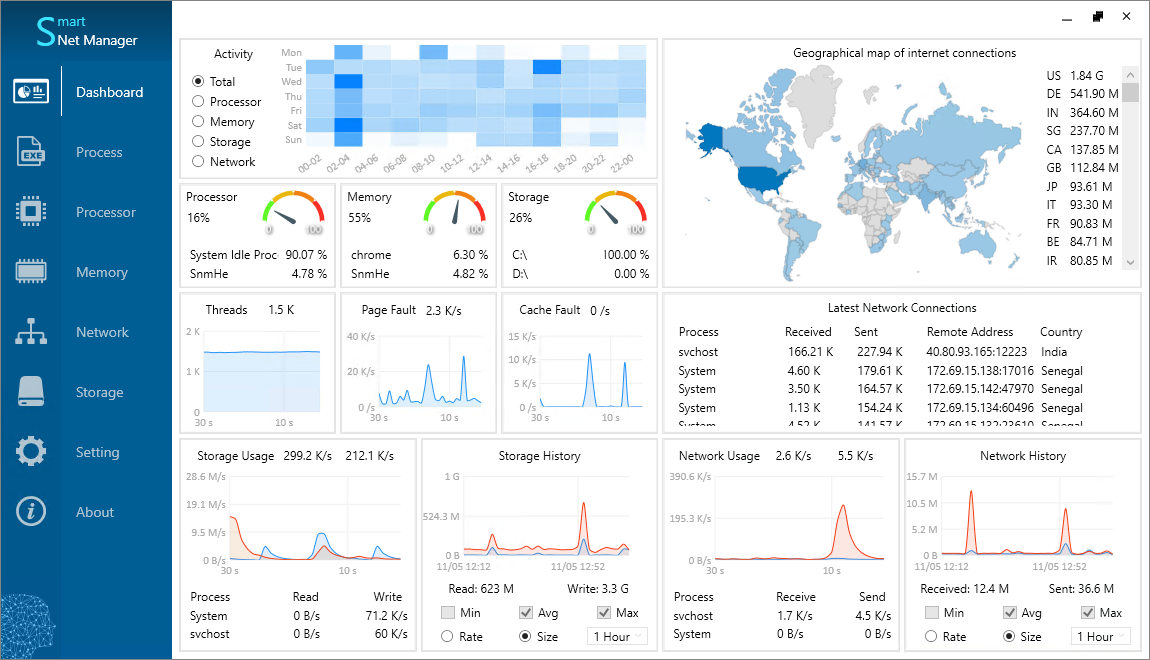Open the 1 Hour dropdown in Storage History
This screenshot has width=1150, height=660.
[x=616, y=635]
